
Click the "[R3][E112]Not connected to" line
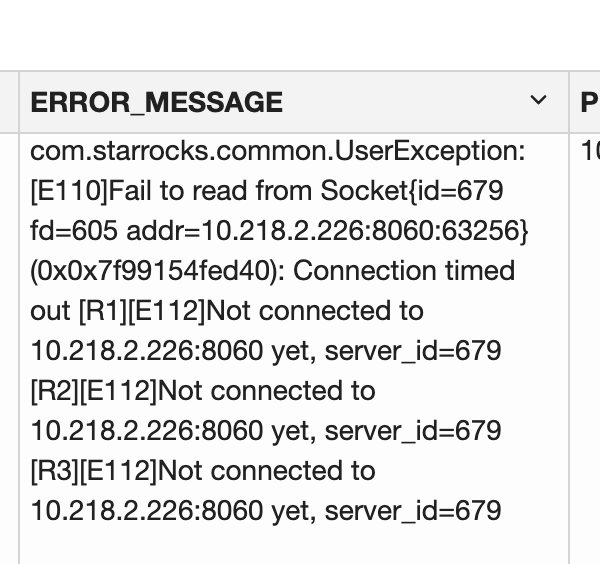pos(203,471)
